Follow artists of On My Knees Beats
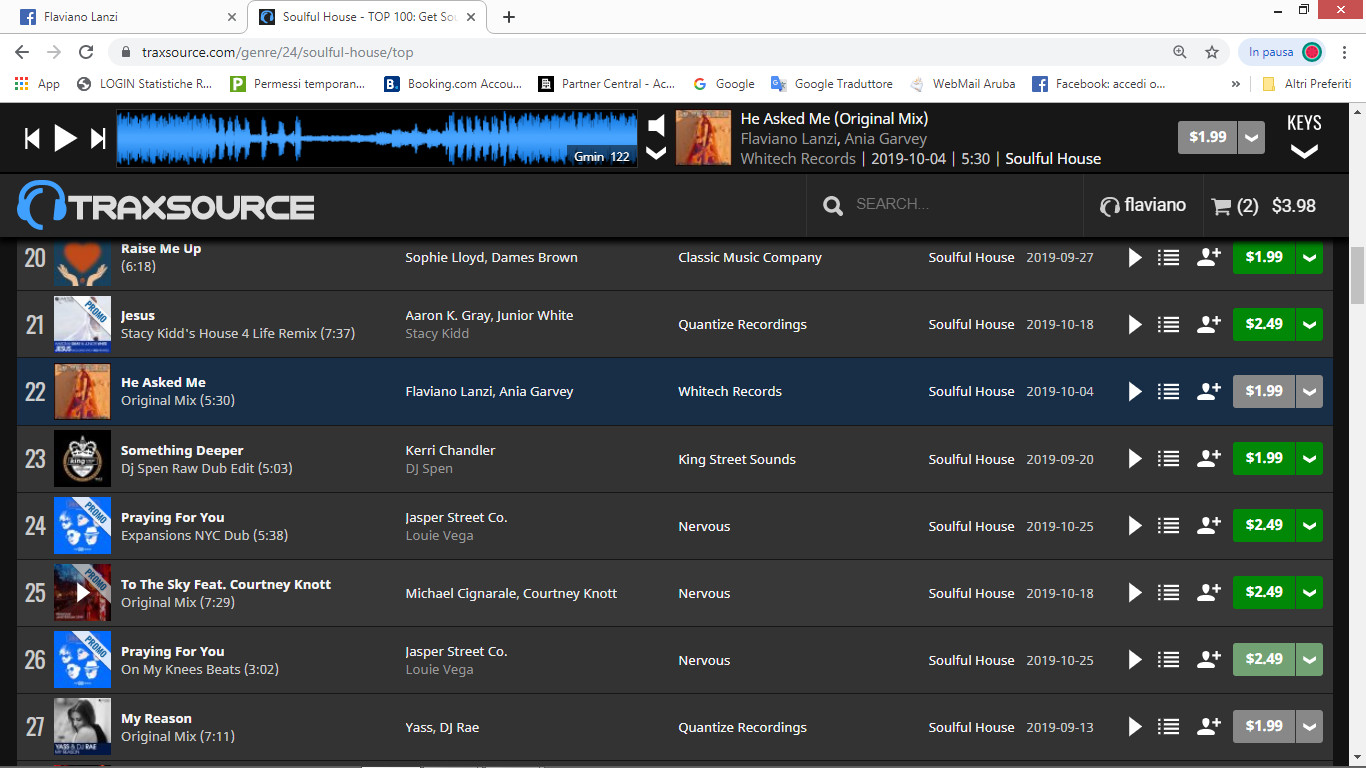1366x768 pixels. tap(1208, 660)
